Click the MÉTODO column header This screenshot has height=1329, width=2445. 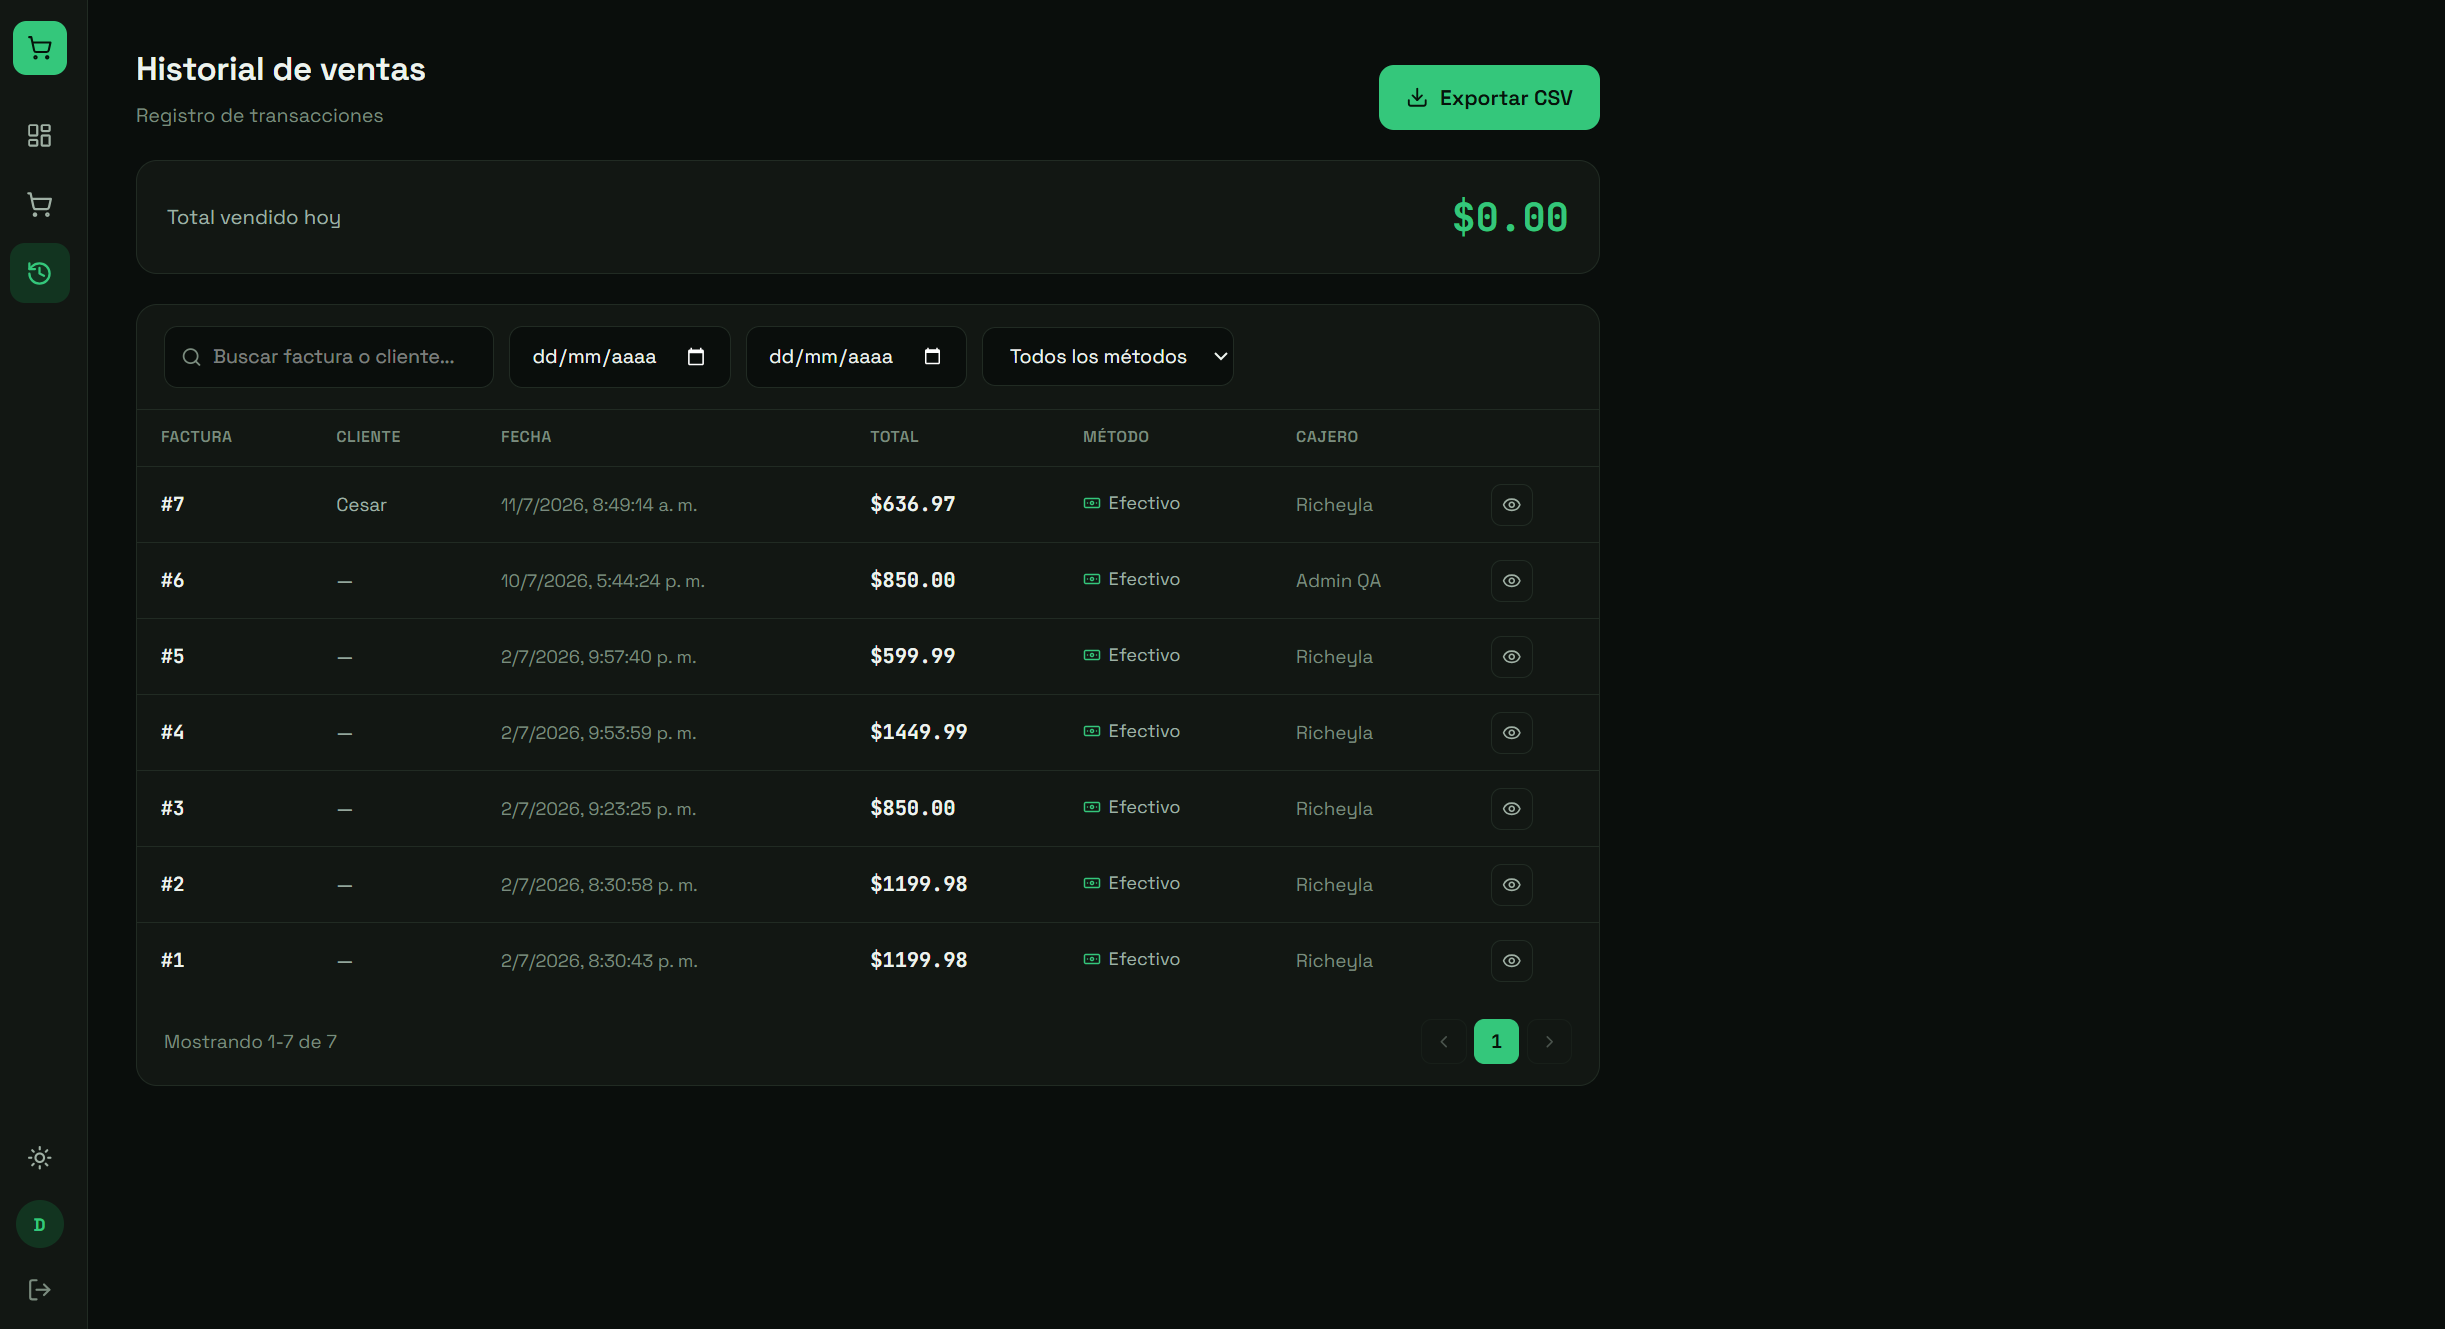click(x=1116, y=437)
